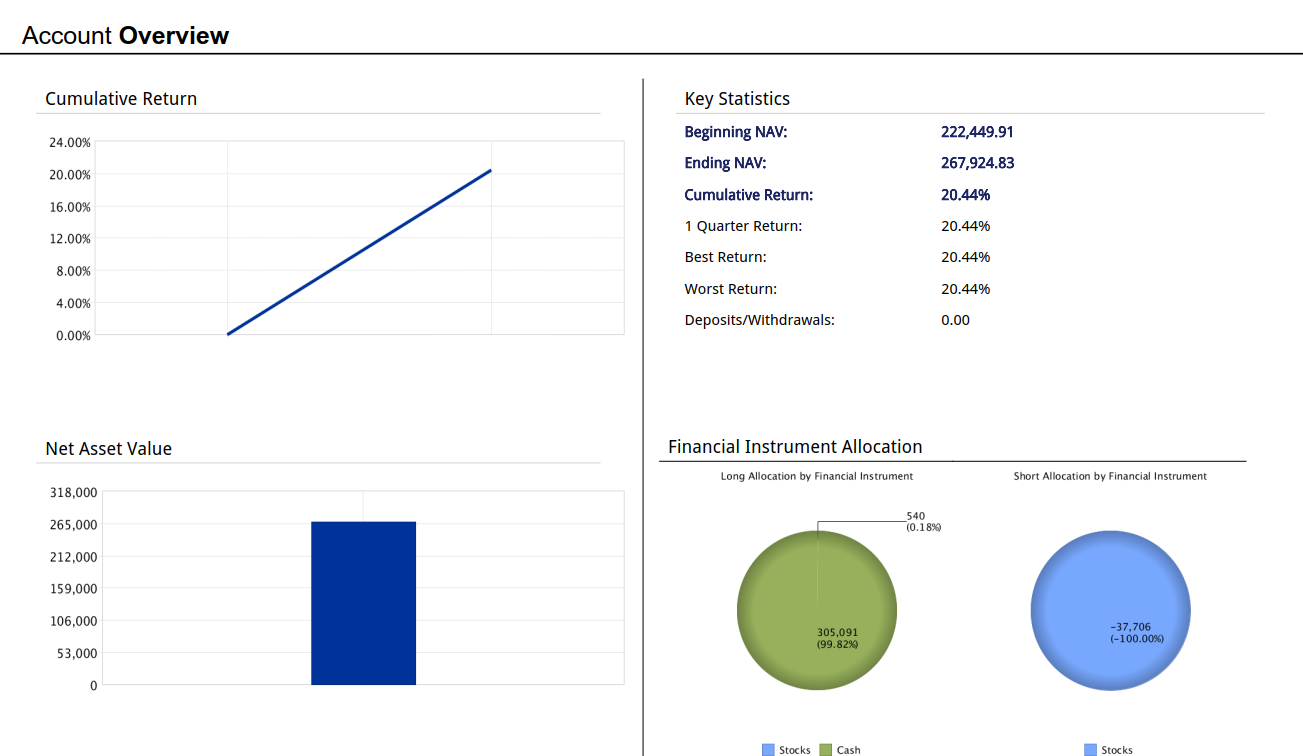This screenshot has height=756, width=1303.
Task: Click the Key Statistics section heading
Action: [x=737, y=99]
